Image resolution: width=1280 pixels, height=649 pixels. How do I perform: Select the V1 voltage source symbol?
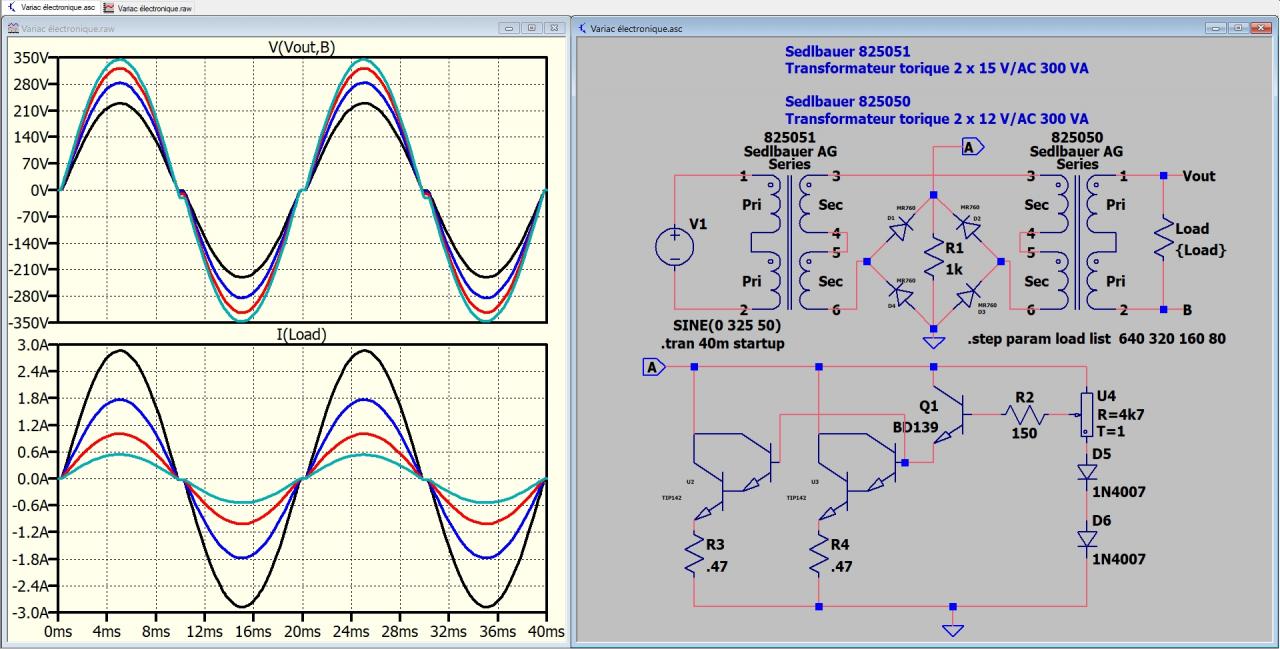675,246
